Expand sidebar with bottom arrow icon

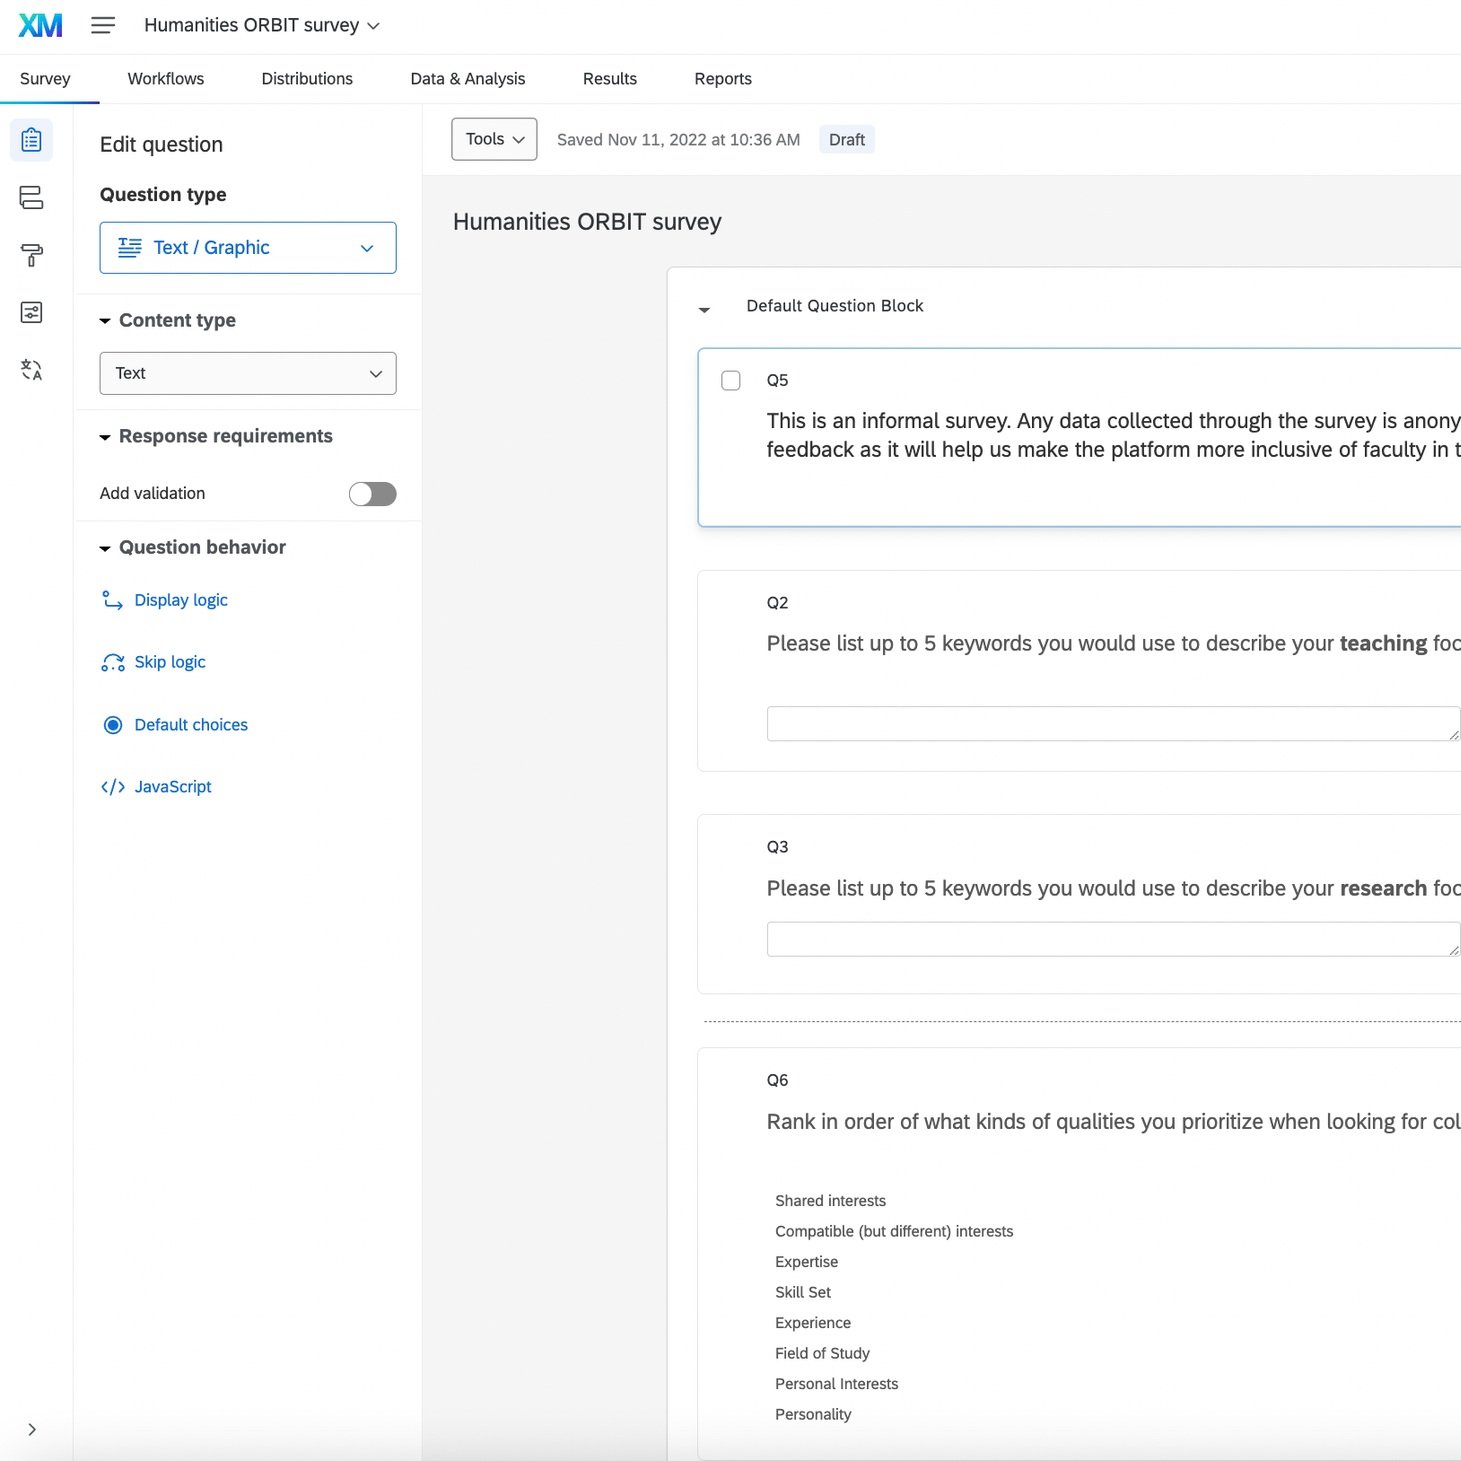point(32,1429)
